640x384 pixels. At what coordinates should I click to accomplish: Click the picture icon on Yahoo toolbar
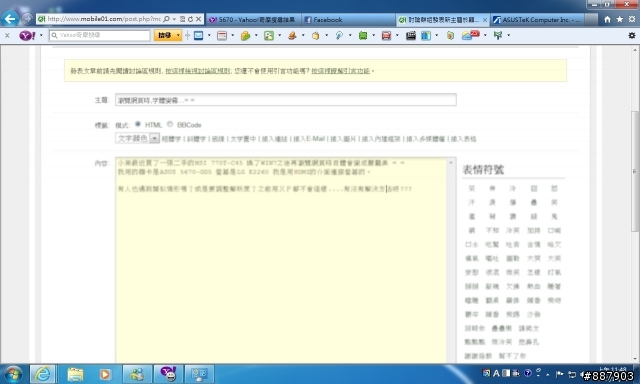(x=269, y=36)
